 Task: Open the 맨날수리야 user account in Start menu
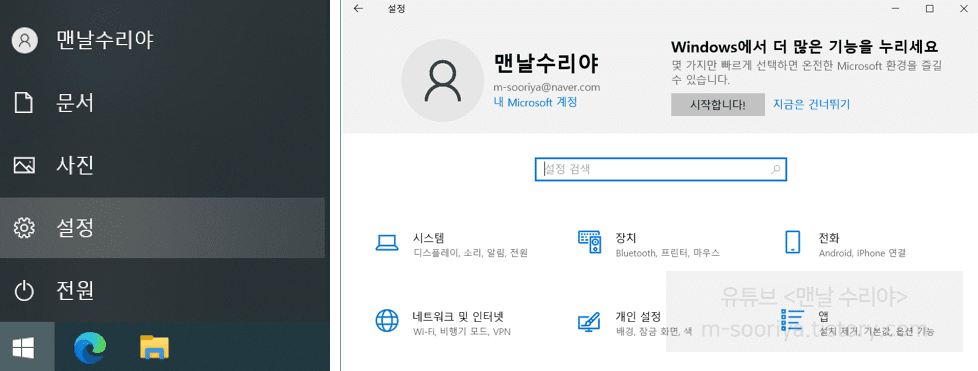(x=162, y=41)
